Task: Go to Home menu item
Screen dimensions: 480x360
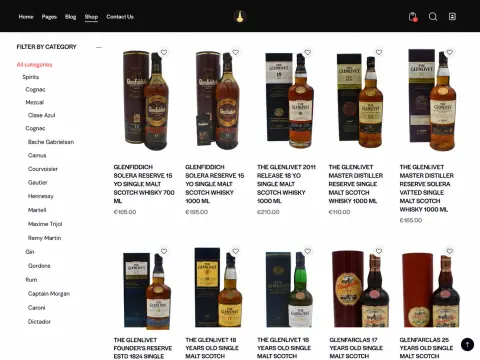Action: (26, 17)
